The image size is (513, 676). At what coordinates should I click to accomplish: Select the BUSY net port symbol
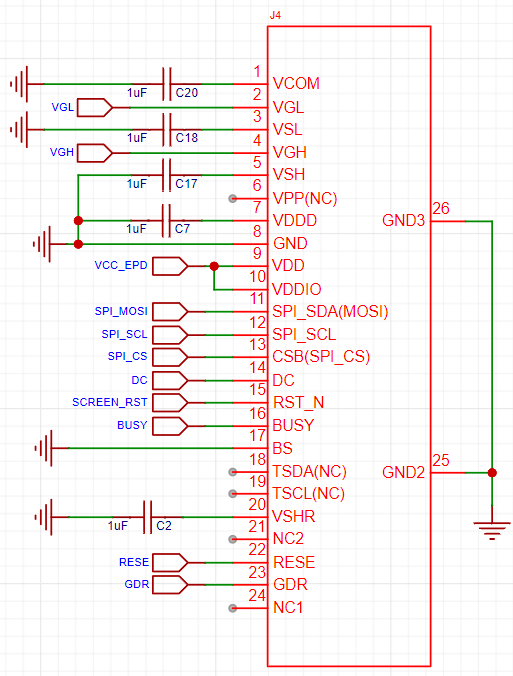pos(170,426)
